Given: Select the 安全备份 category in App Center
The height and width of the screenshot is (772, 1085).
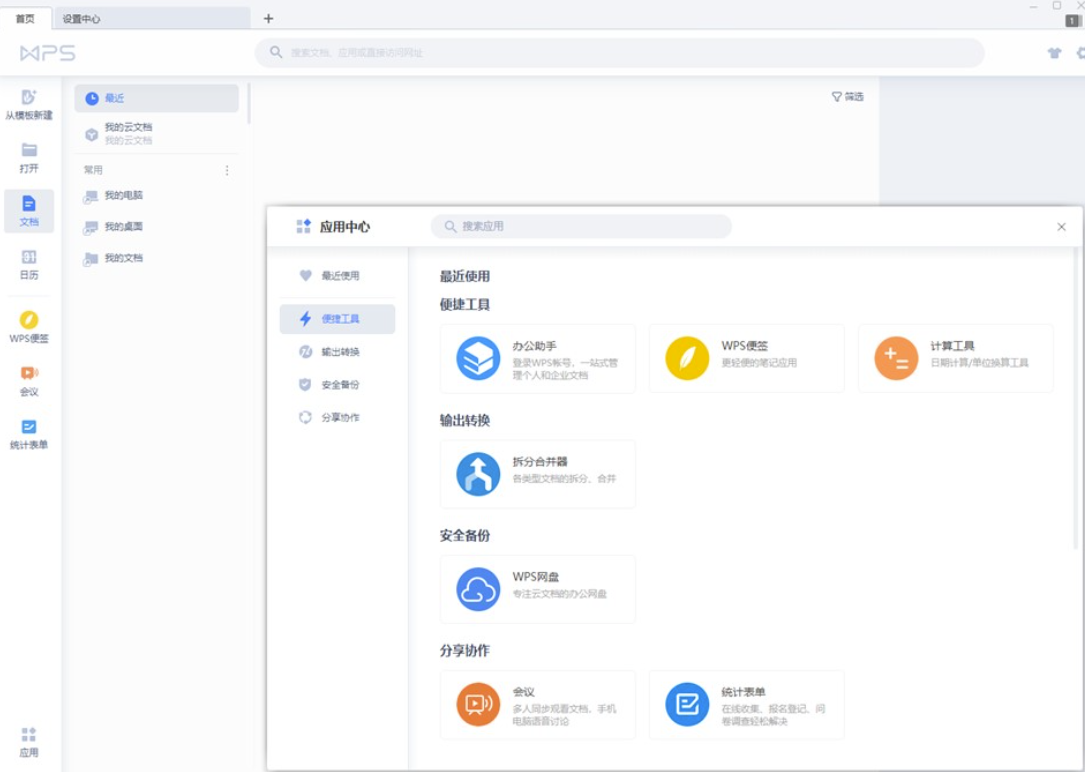Looking at the screenshot, I should tap(339, 384).
